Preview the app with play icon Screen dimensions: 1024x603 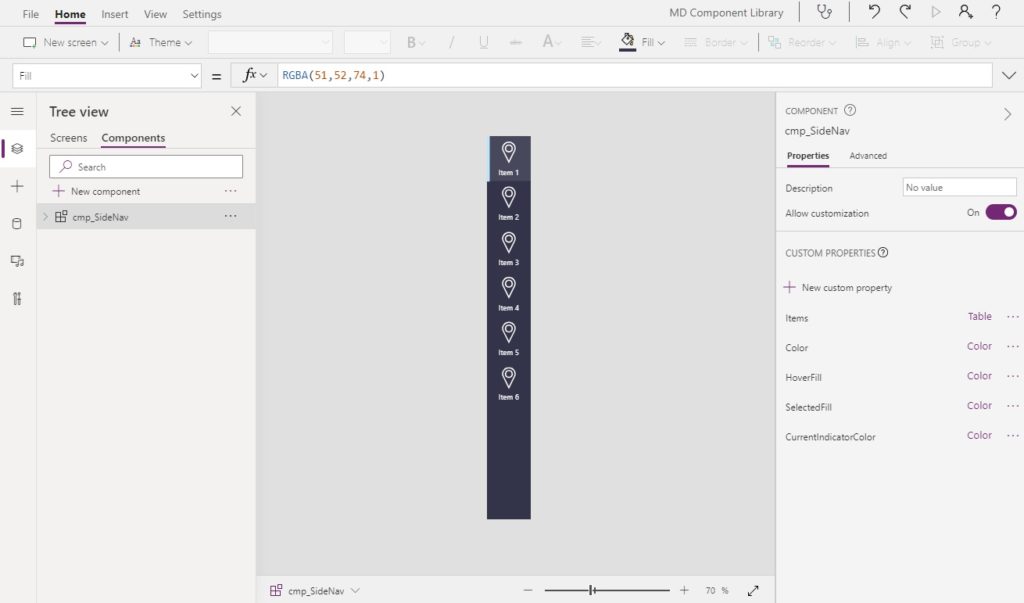click(936, 12)
